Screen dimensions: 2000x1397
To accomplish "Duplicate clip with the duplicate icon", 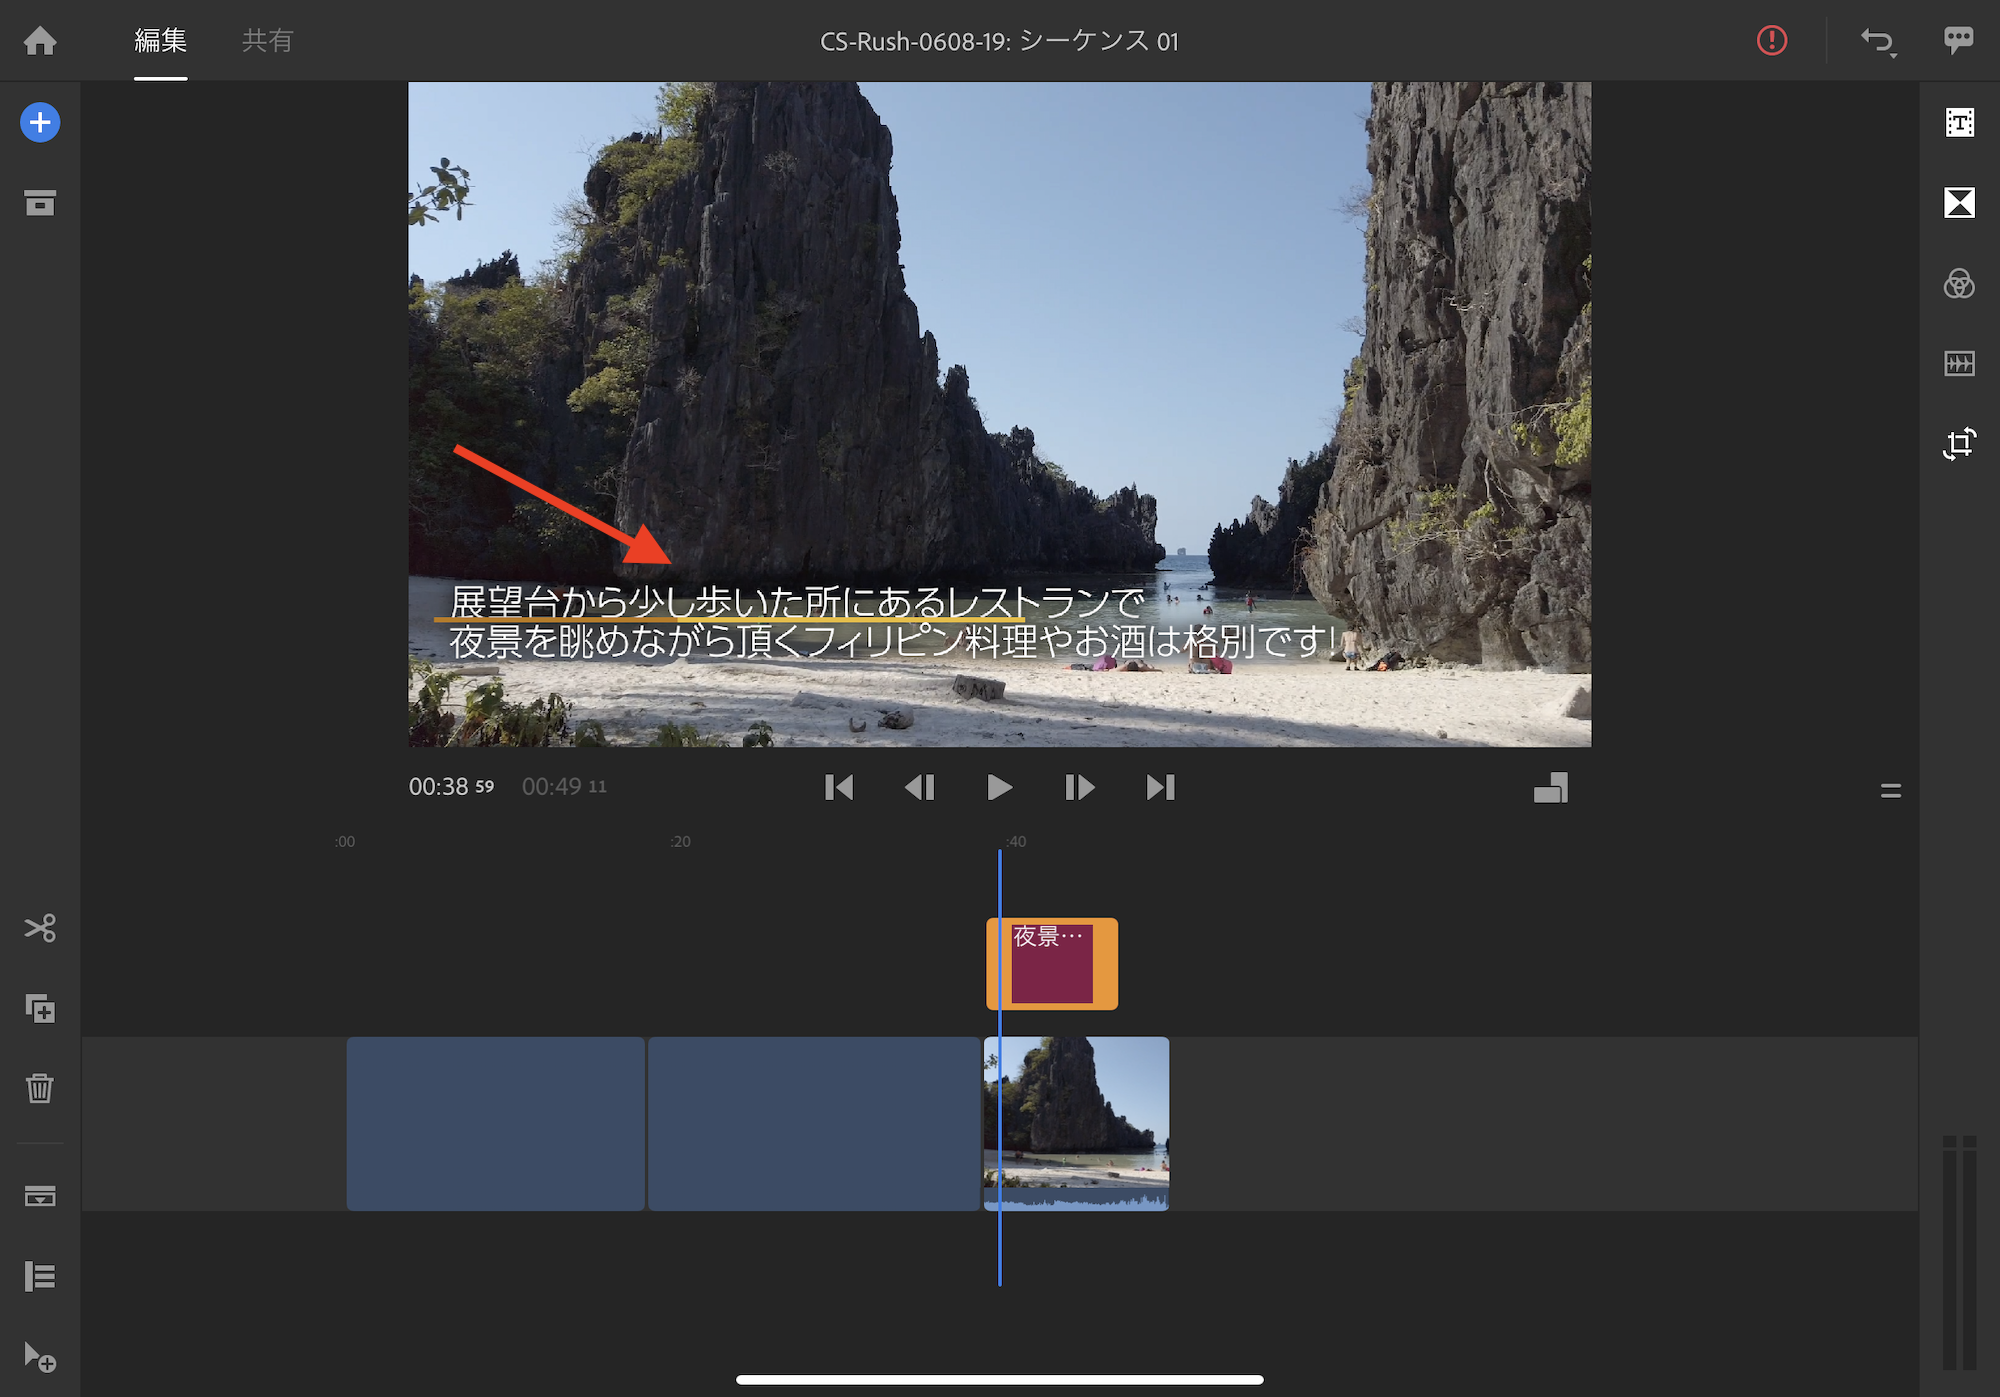I will pos(40,1008).
